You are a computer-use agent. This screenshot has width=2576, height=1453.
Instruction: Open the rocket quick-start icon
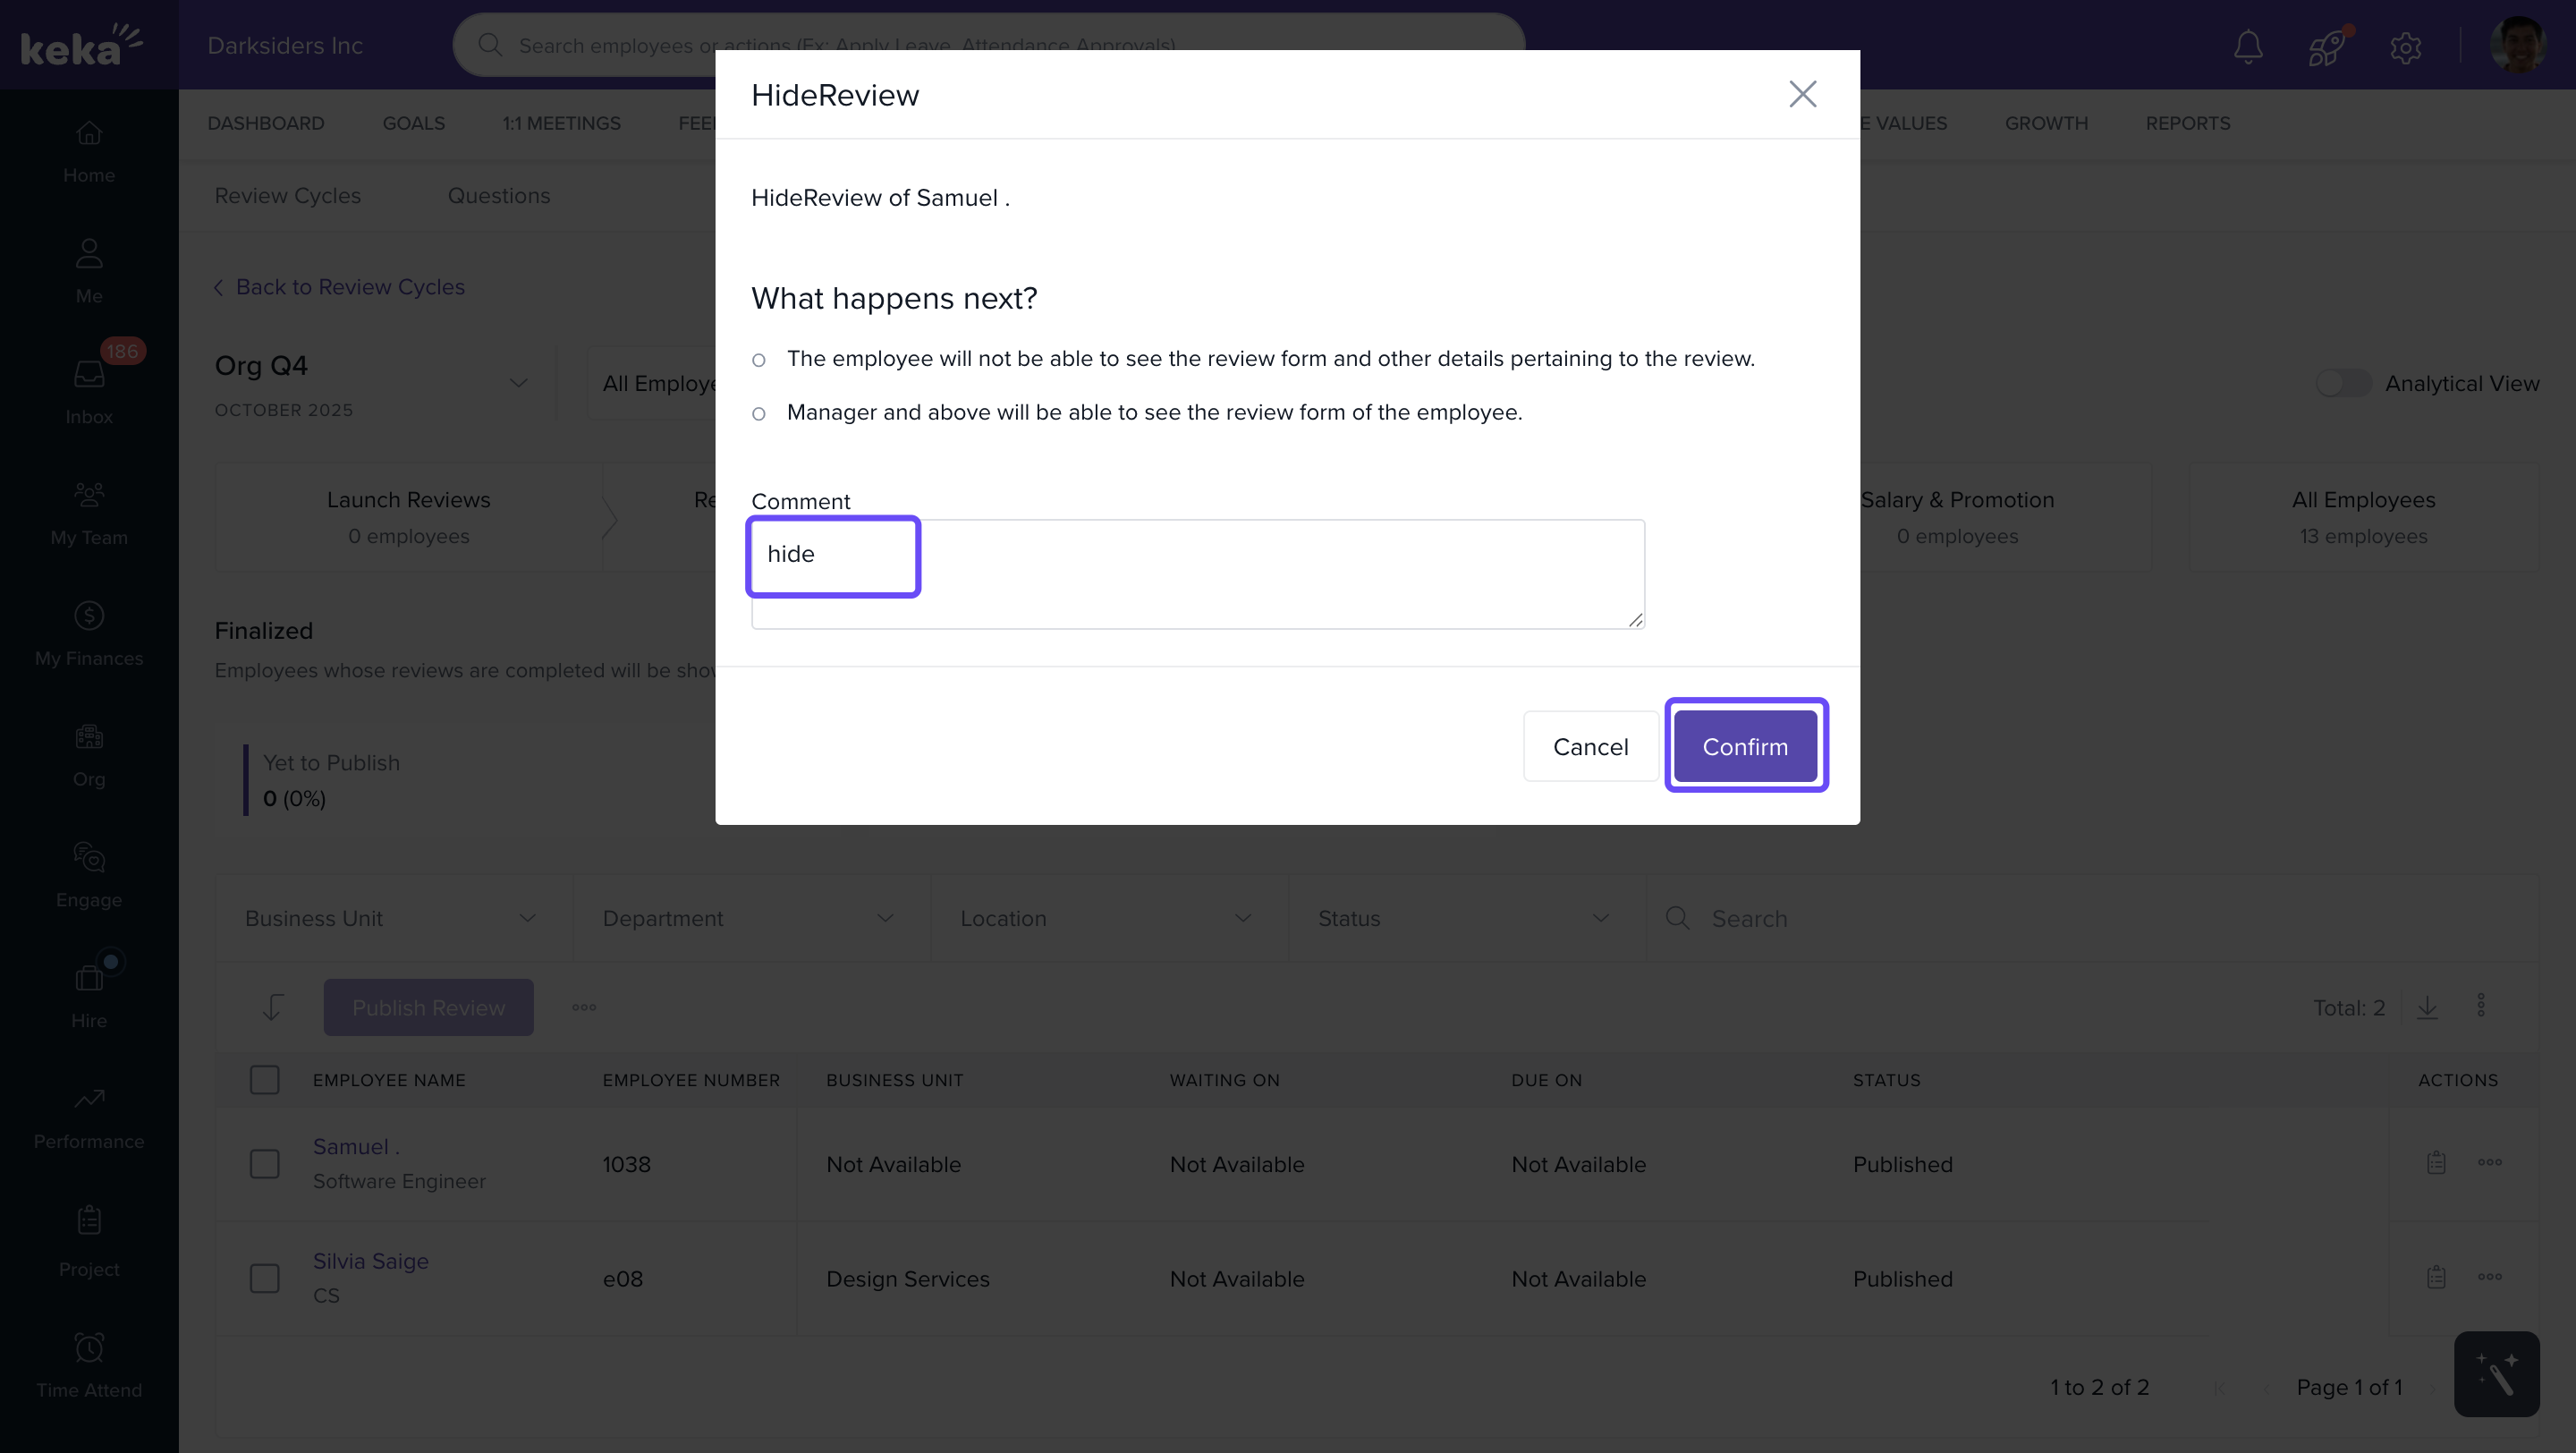(2326, 46)
